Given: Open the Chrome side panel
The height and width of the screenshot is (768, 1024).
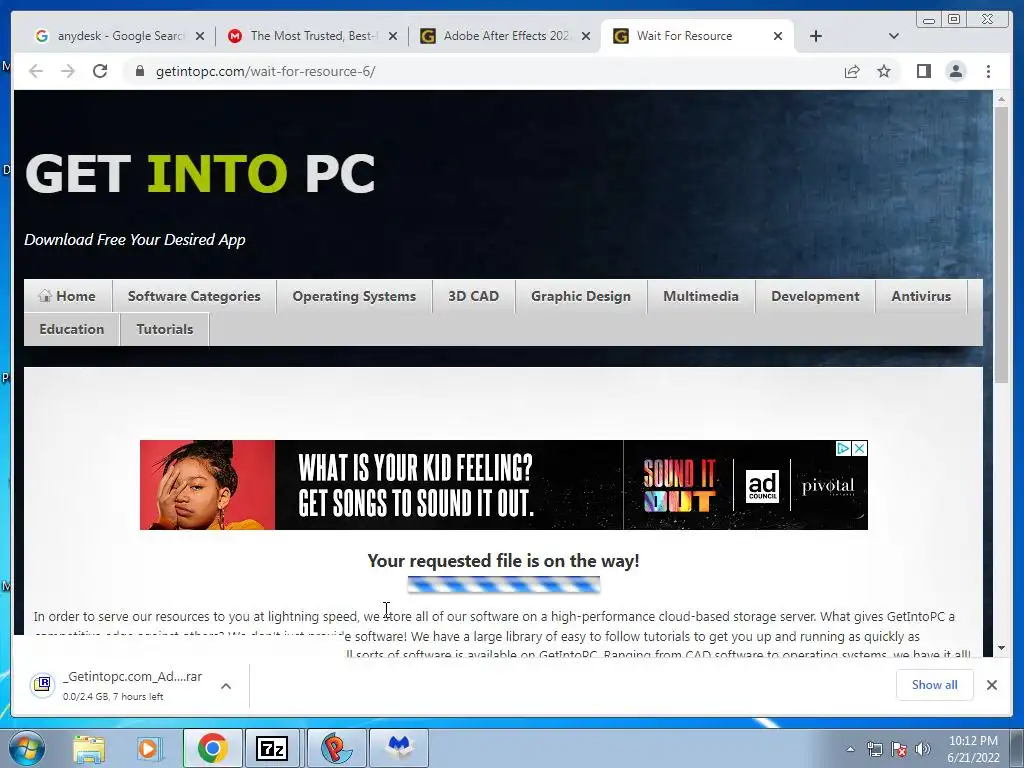Looking at the screenshot, I should click(923, 71).
